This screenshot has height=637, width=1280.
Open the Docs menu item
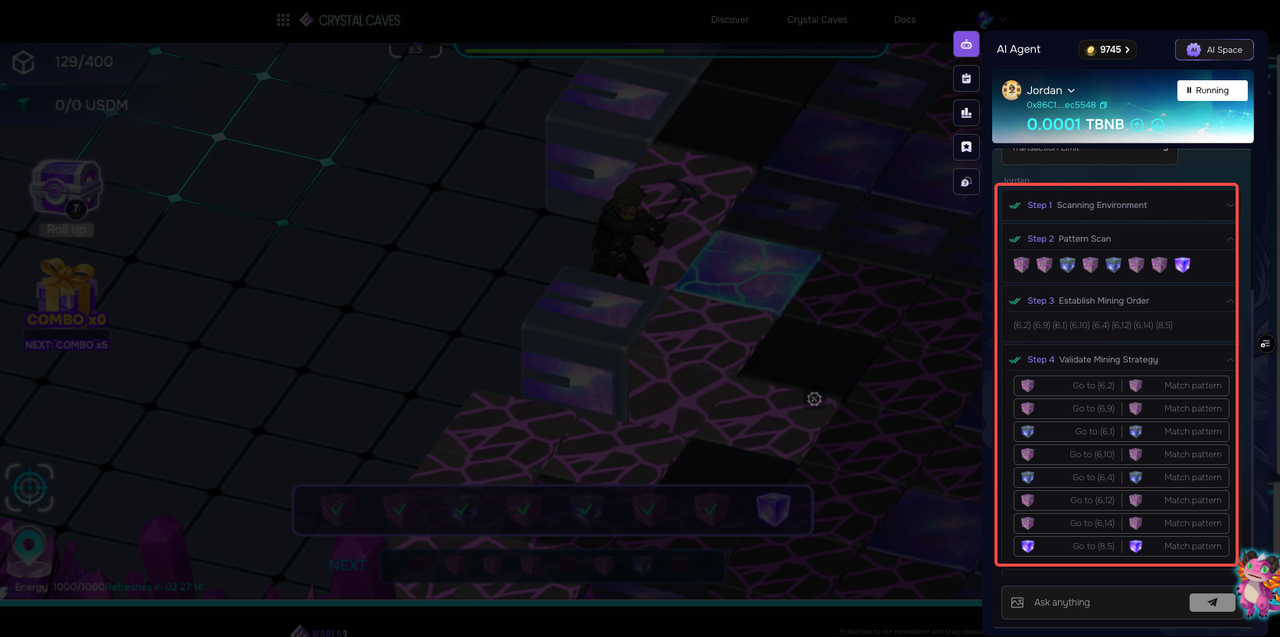click(x=904, y=20)
